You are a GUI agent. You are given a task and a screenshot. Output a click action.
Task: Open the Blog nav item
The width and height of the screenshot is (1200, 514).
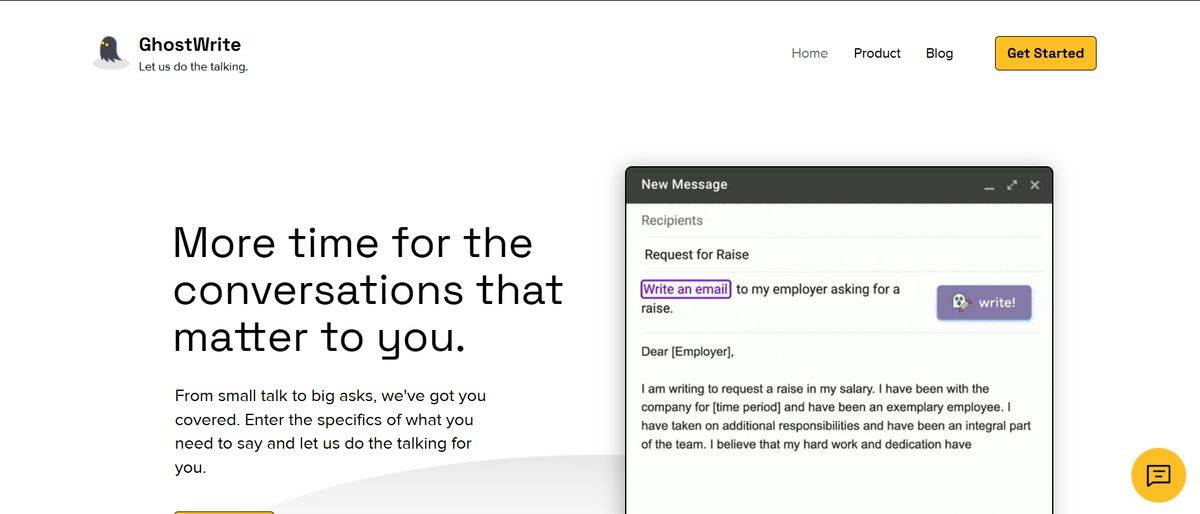939,53
